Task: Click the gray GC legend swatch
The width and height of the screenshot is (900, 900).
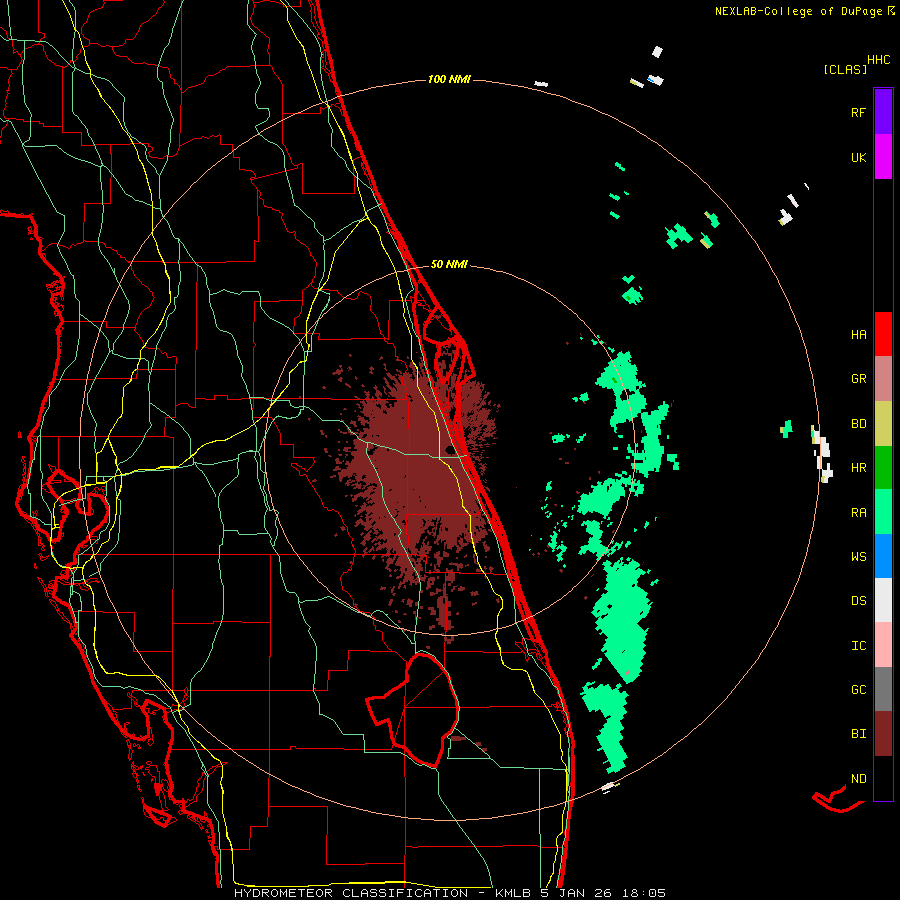Action: (883, 689)
